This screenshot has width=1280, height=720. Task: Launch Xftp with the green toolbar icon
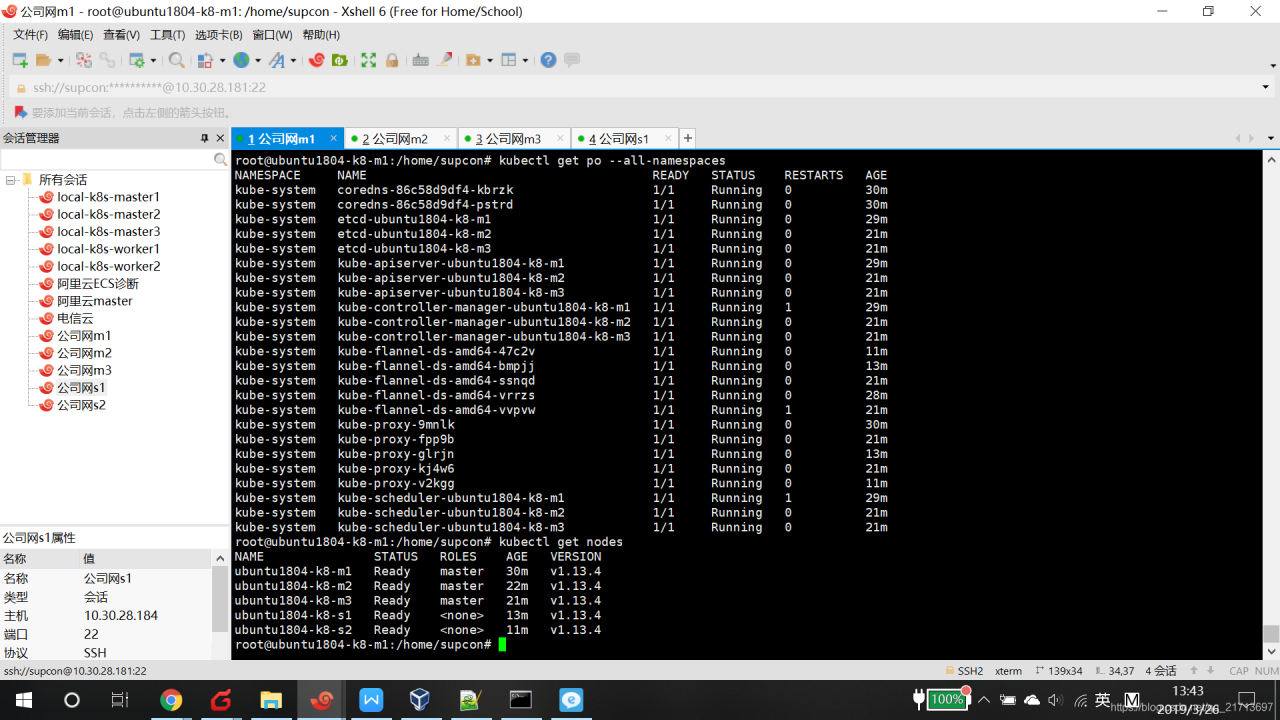coord(340,60)
